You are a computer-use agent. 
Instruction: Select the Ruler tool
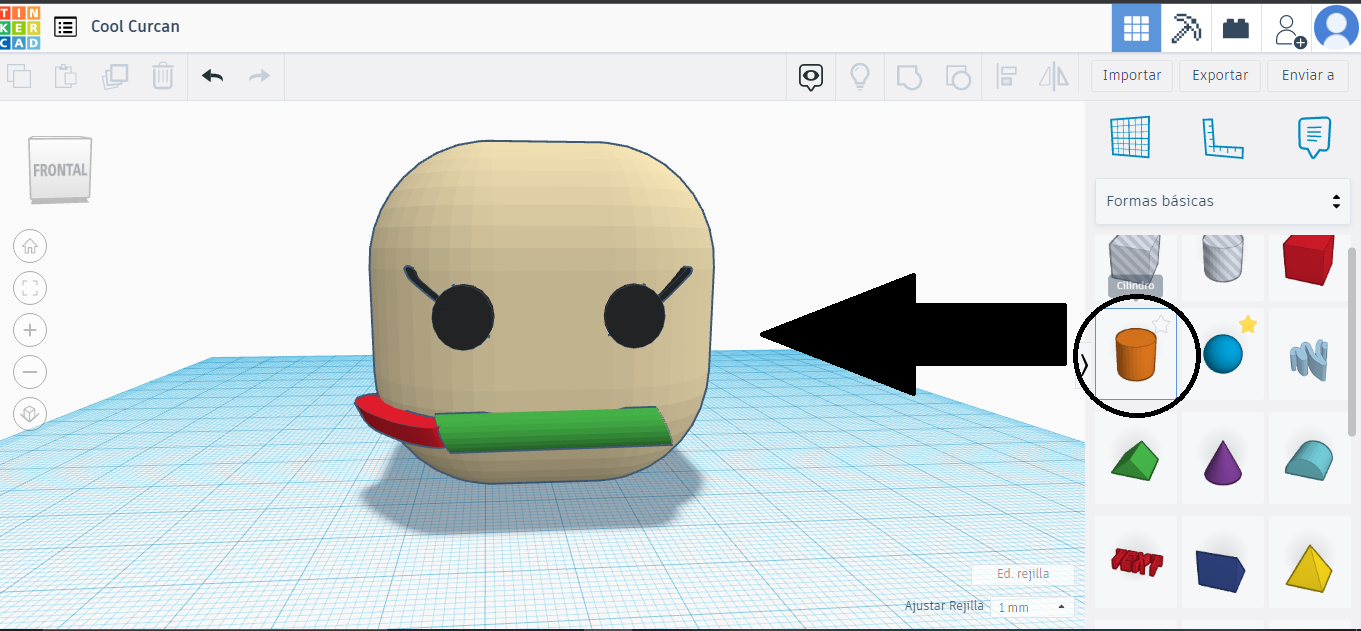(x=1222, y=138)
